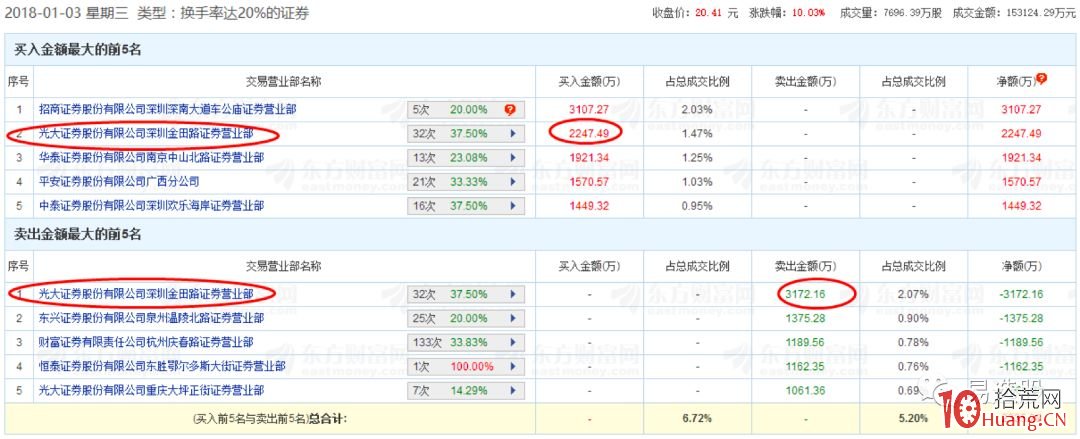The height and width of the screenshot is (439, 1080).
Task: Open 光大证券深圳金田路 link in sell table
Action: pyautogui.click(x=146, y=294)
